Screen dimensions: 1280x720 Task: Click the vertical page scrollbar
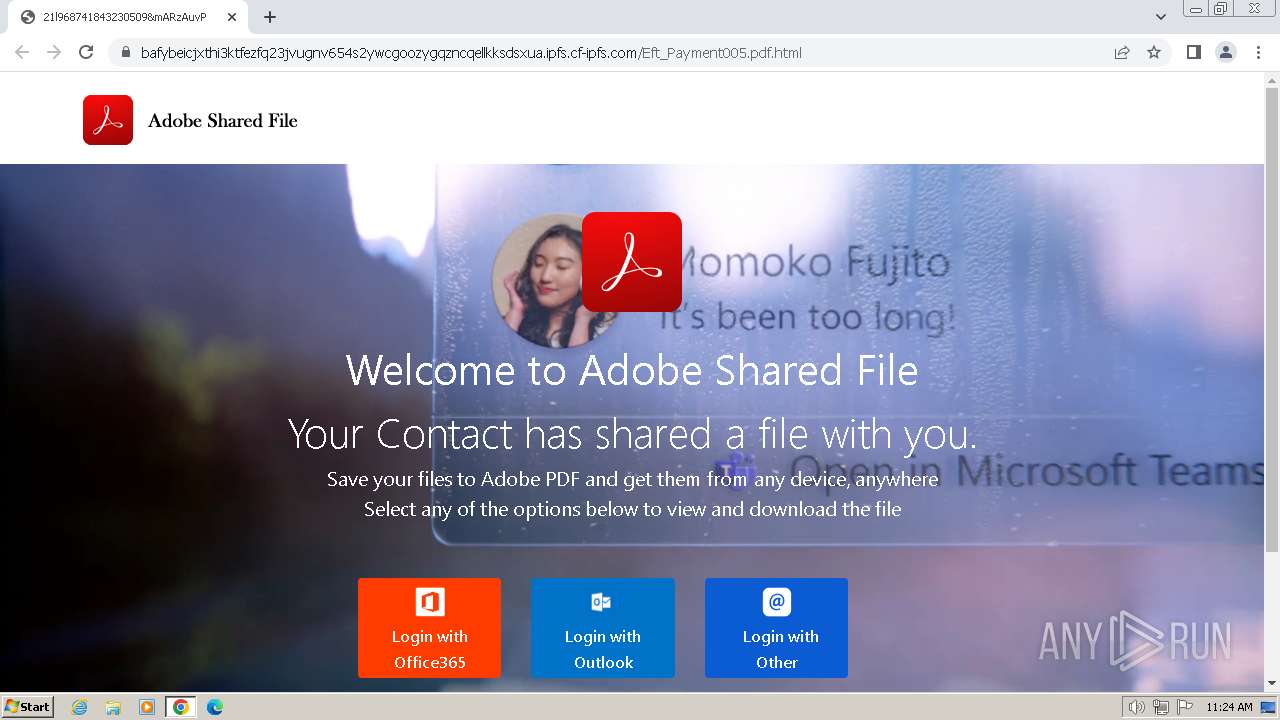(x=1272, y=320)
